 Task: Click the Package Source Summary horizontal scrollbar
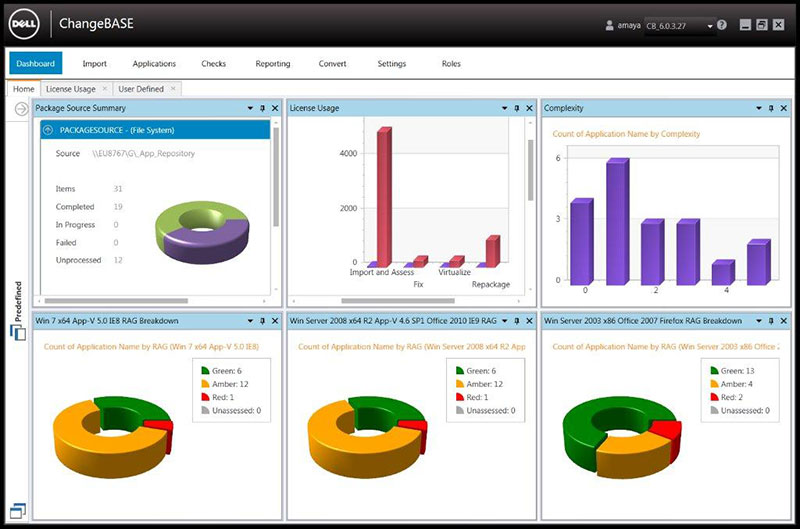(116, 301)
